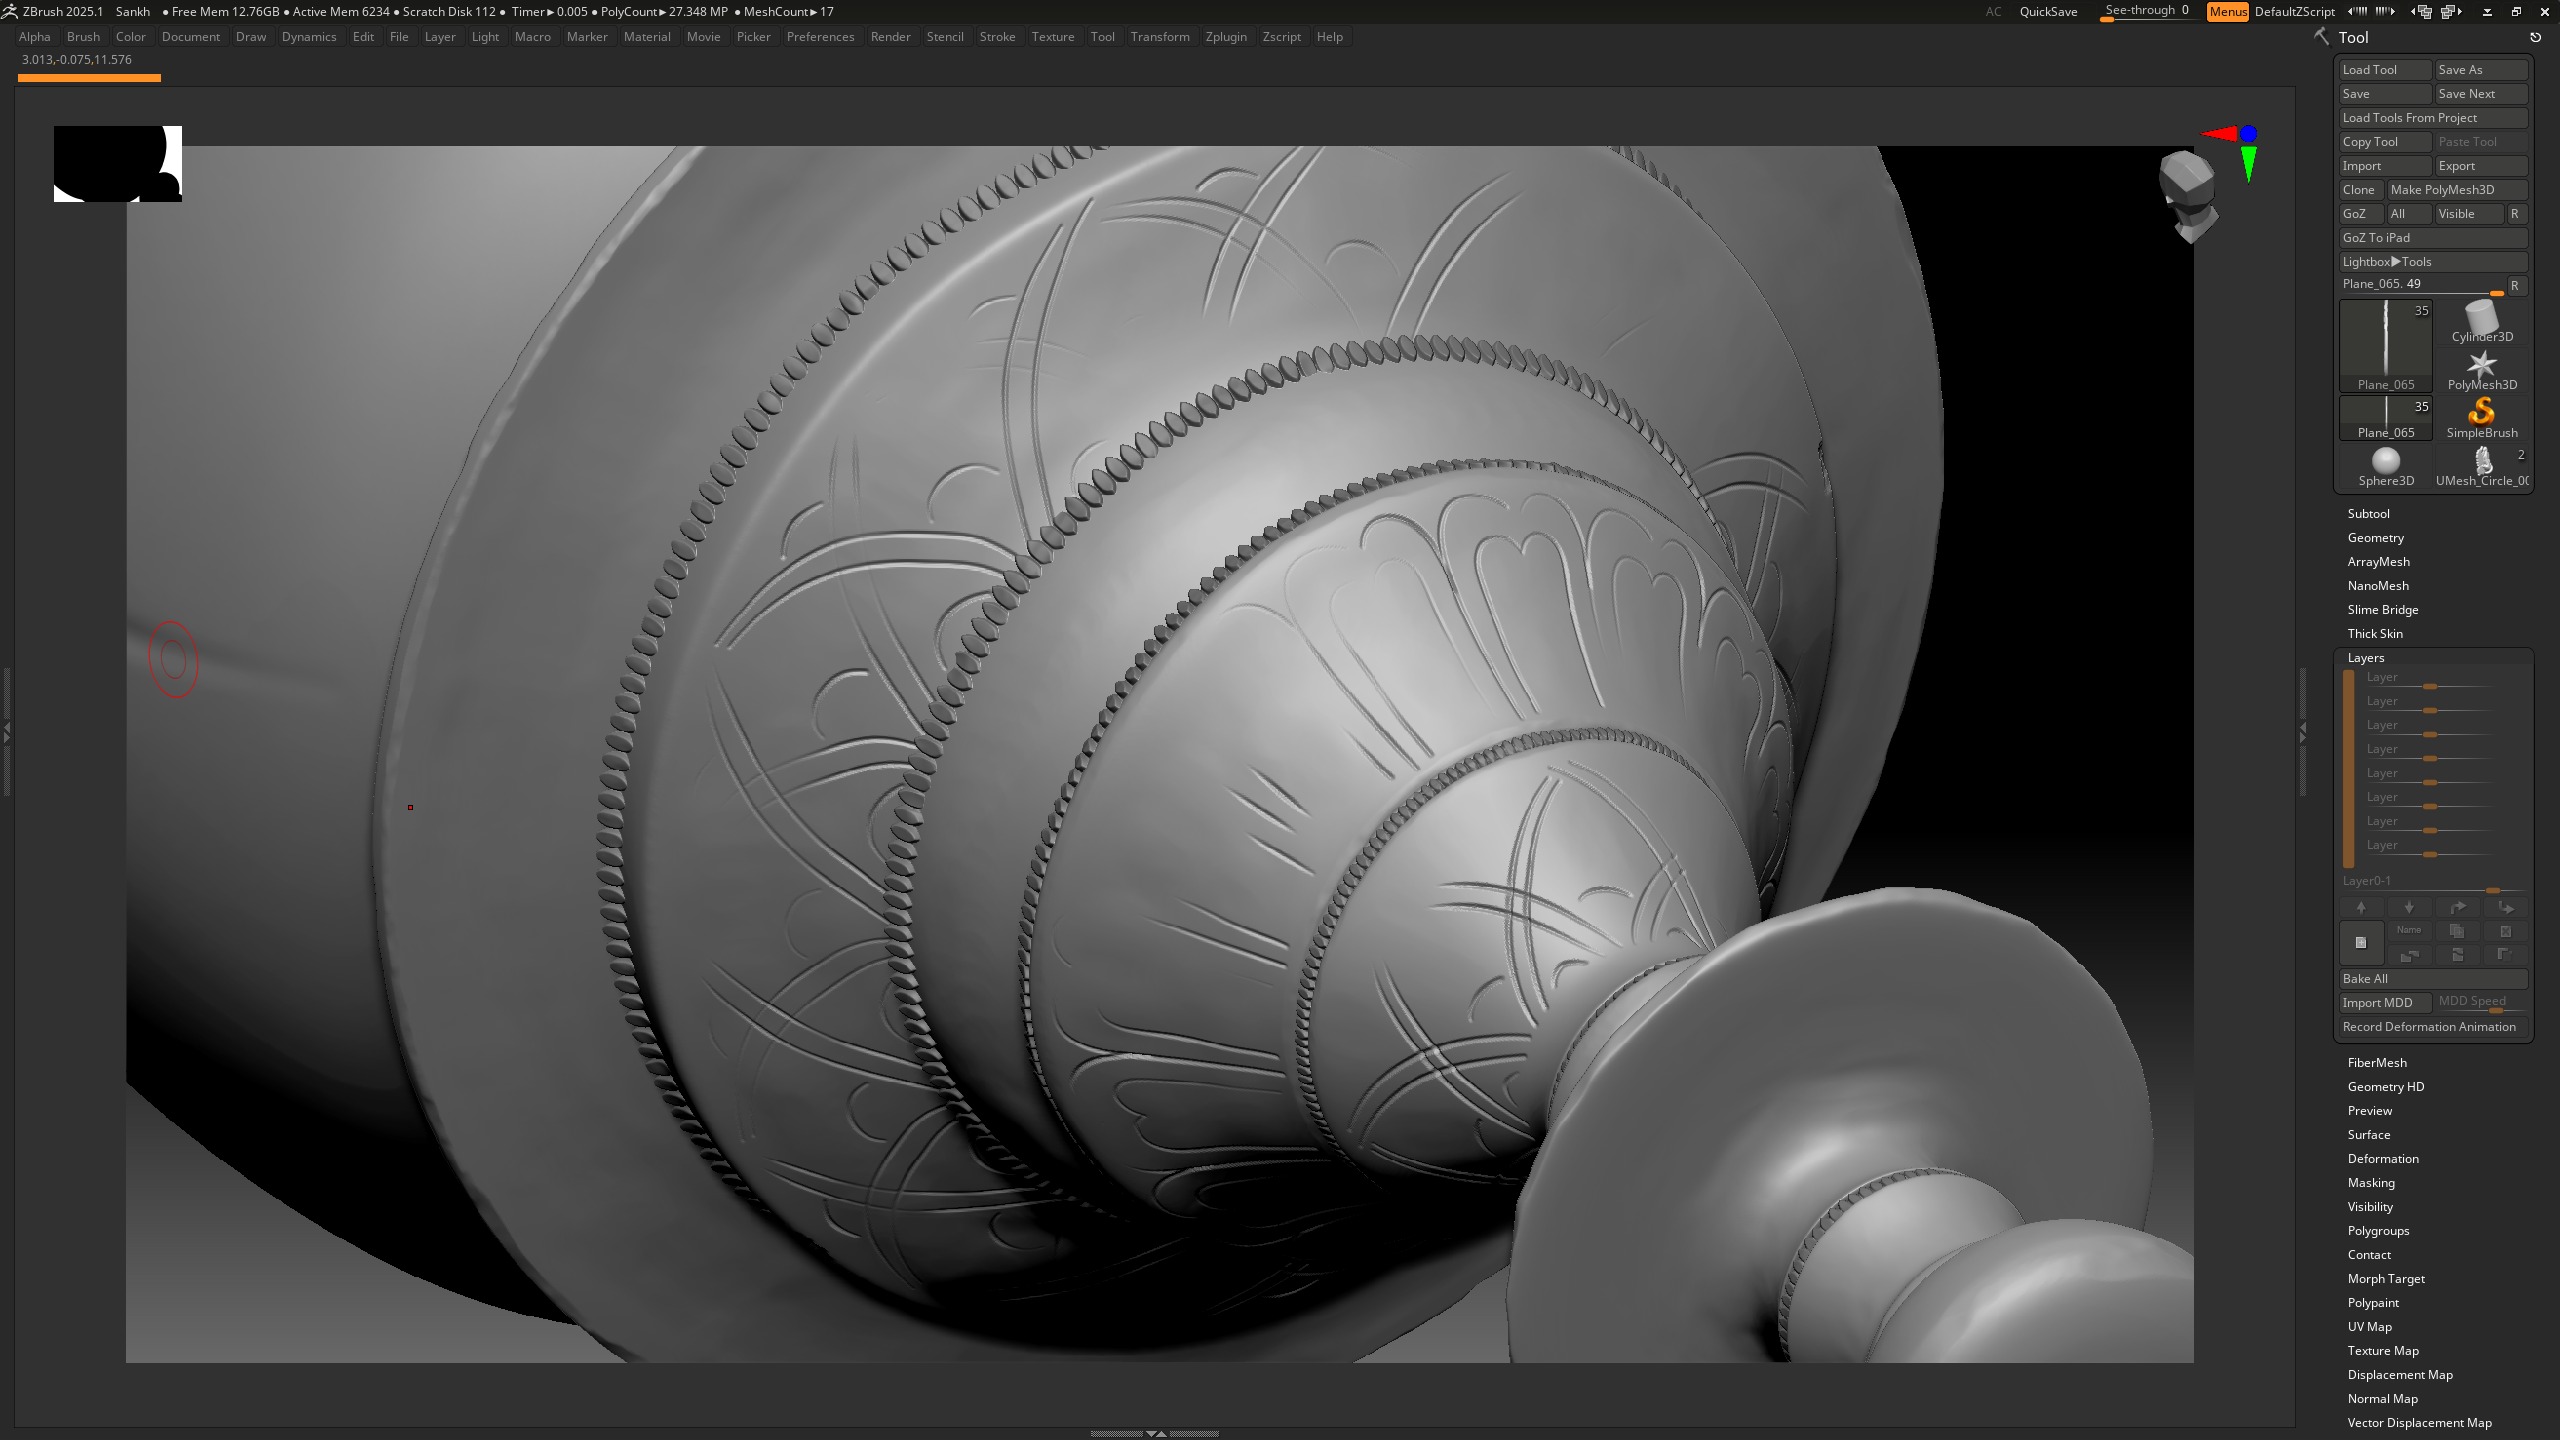
Task: Click the previous UI colors icon
Action: [x=2357, y=12]
